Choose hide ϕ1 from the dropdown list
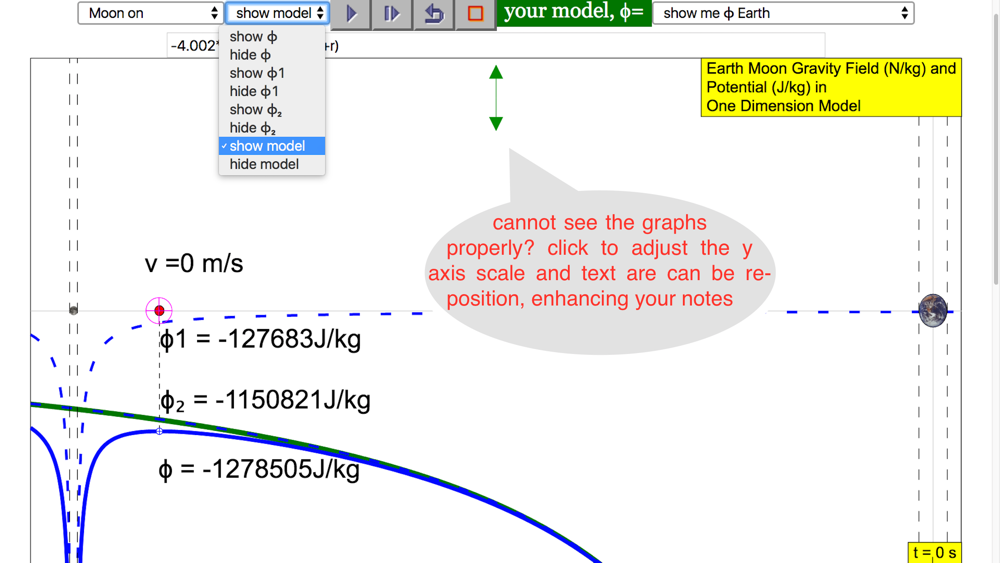The image size is (1000, 563). 254,91
